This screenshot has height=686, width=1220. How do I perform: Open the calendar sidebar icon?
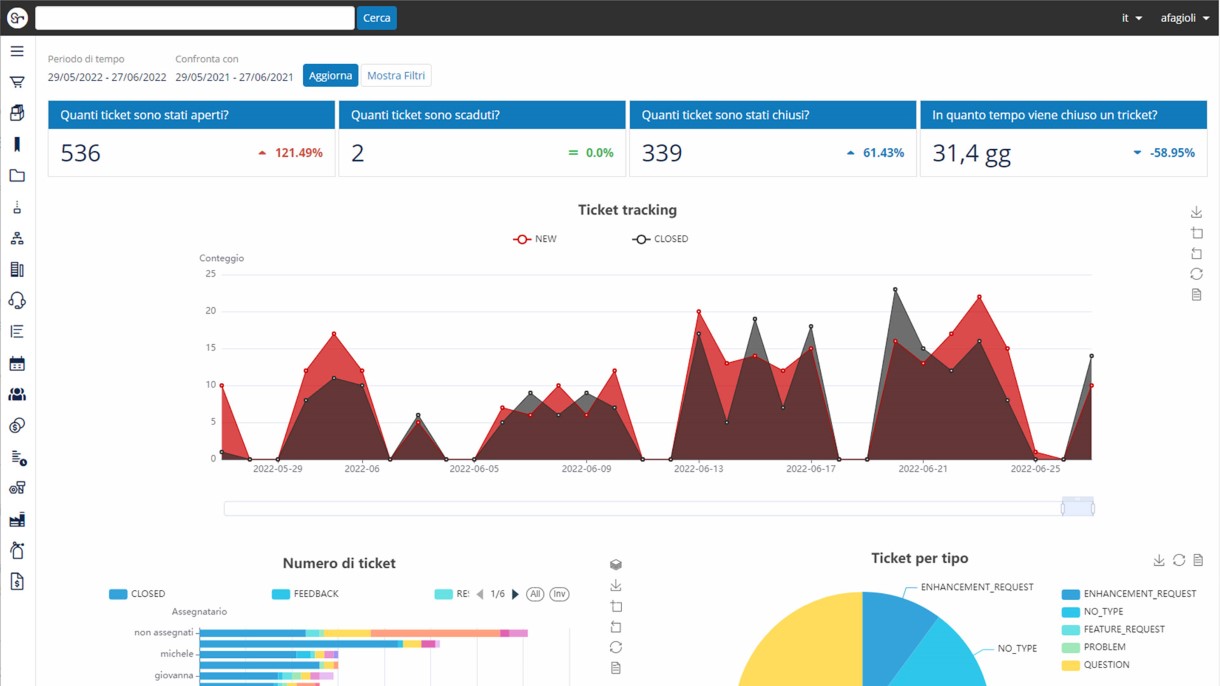point(17,363)
